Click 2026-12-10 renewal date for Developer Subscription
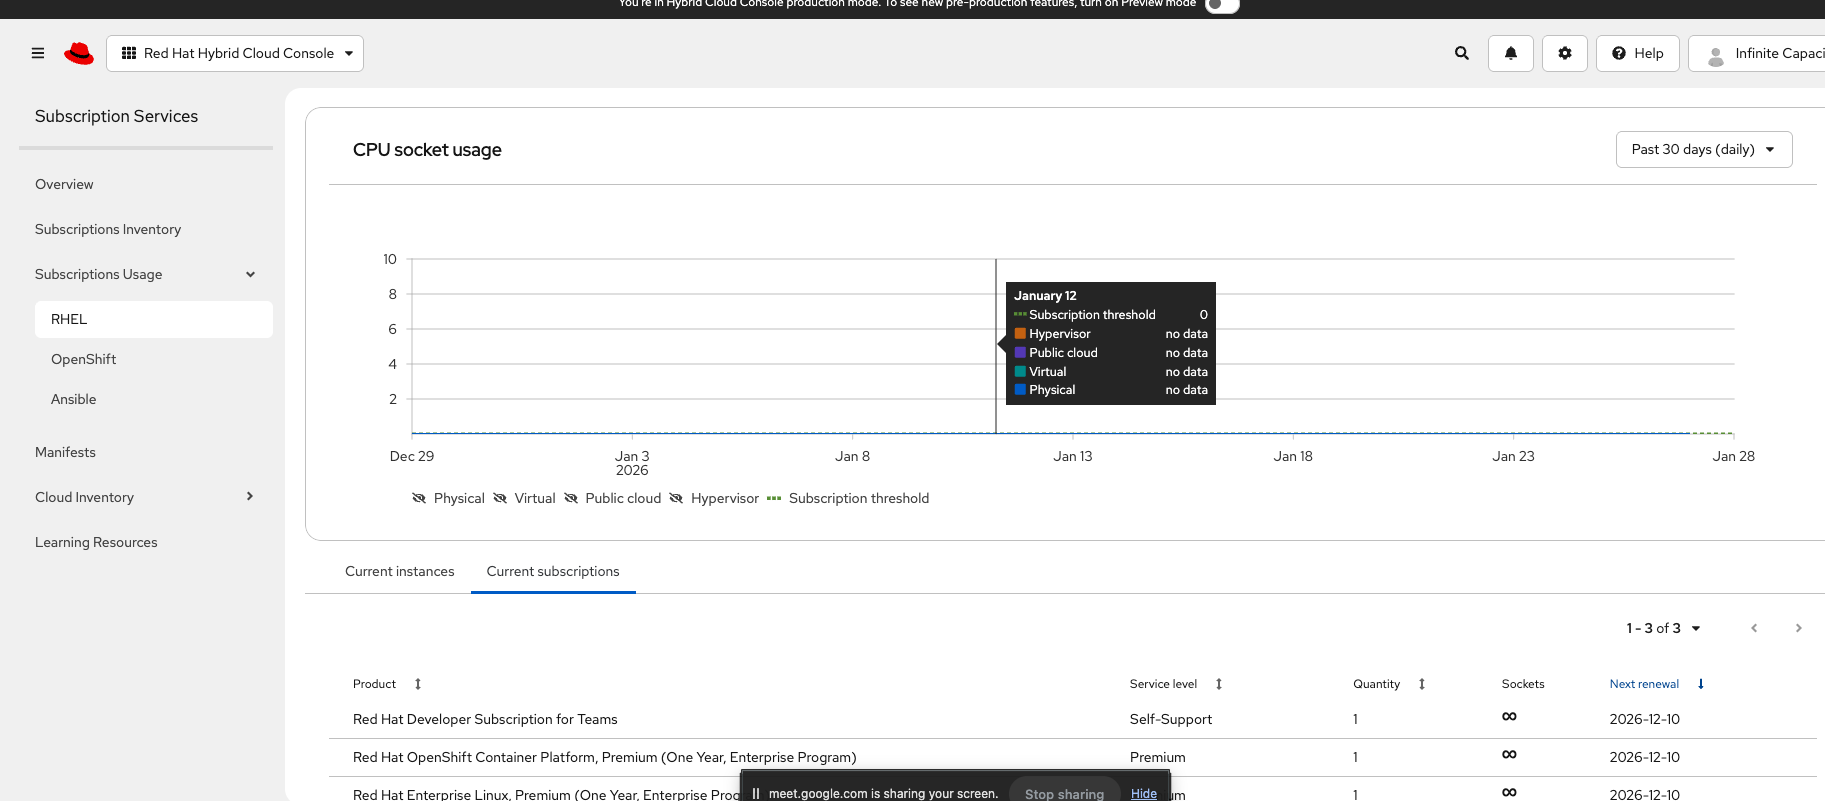The image size is (1825, 801). (1645, 719)
